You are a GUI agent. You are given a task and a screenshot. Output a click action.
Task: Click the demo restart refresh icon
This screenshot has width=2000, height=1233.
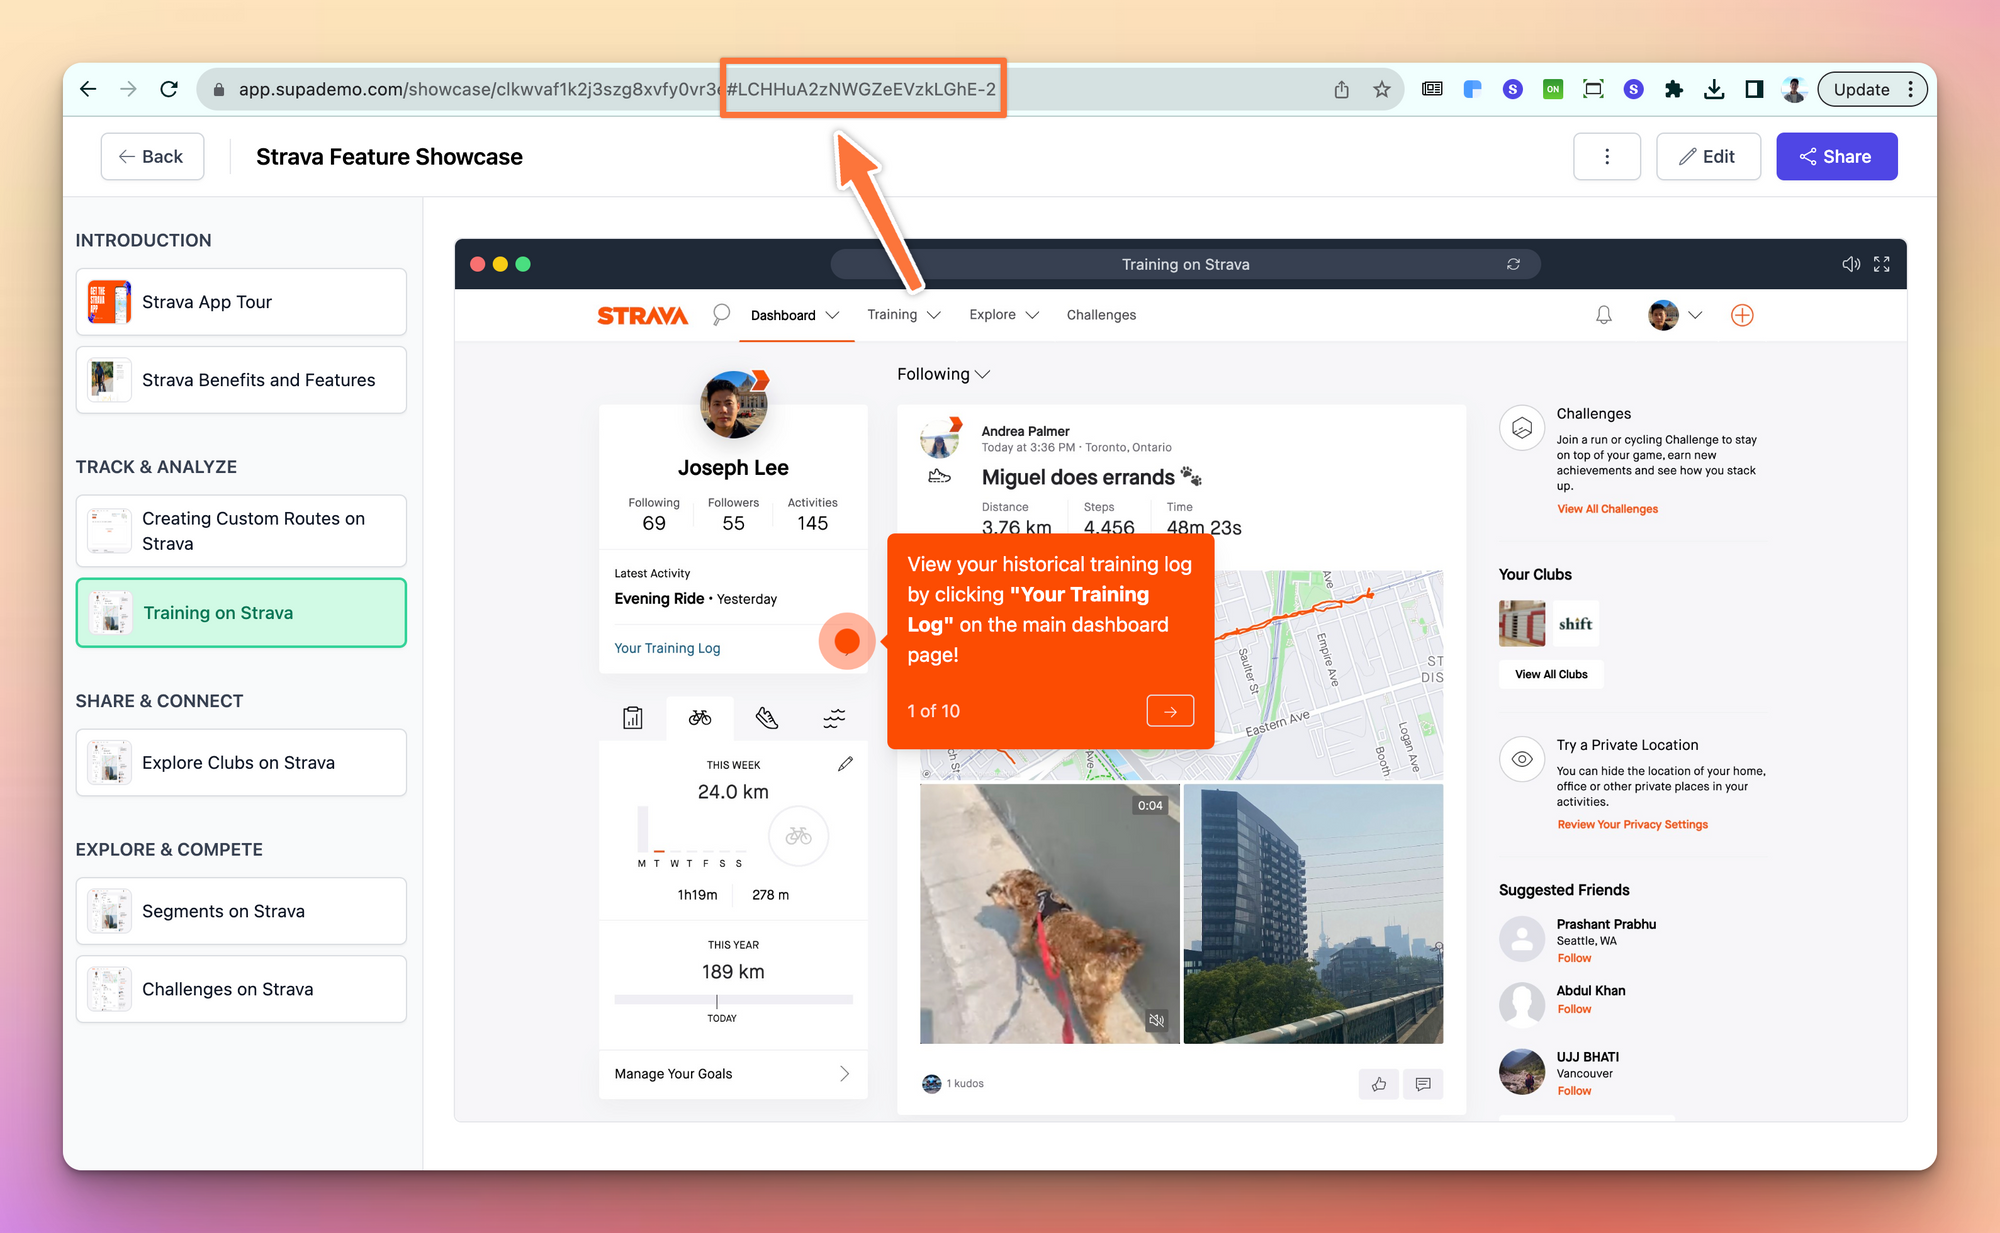[x=1513, y=264]
